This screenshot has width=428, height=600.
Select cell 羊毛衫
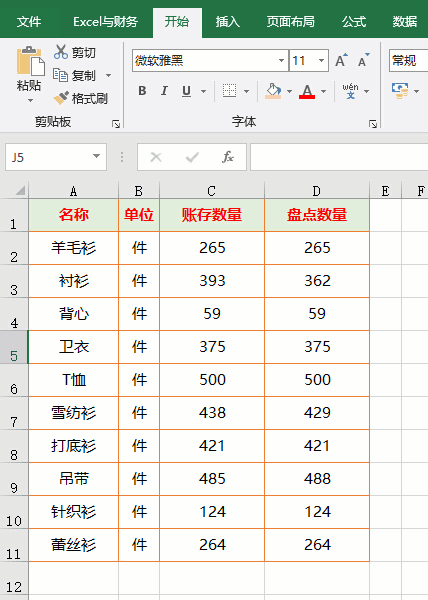[73, 248]
